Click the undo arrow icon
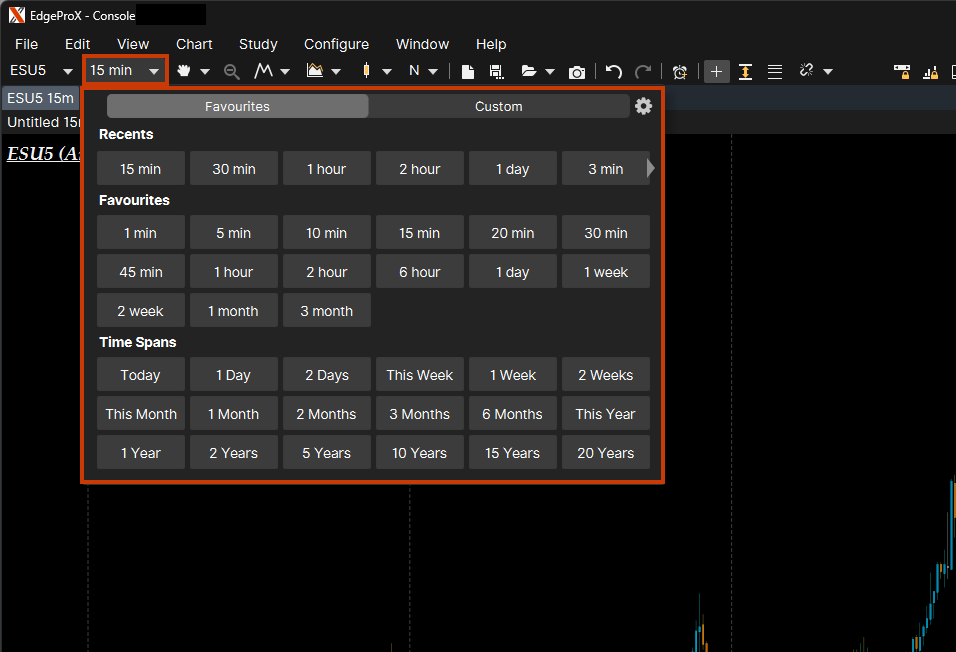The height and width of the screenshot is (652, 956). click(x=614, y=71)
